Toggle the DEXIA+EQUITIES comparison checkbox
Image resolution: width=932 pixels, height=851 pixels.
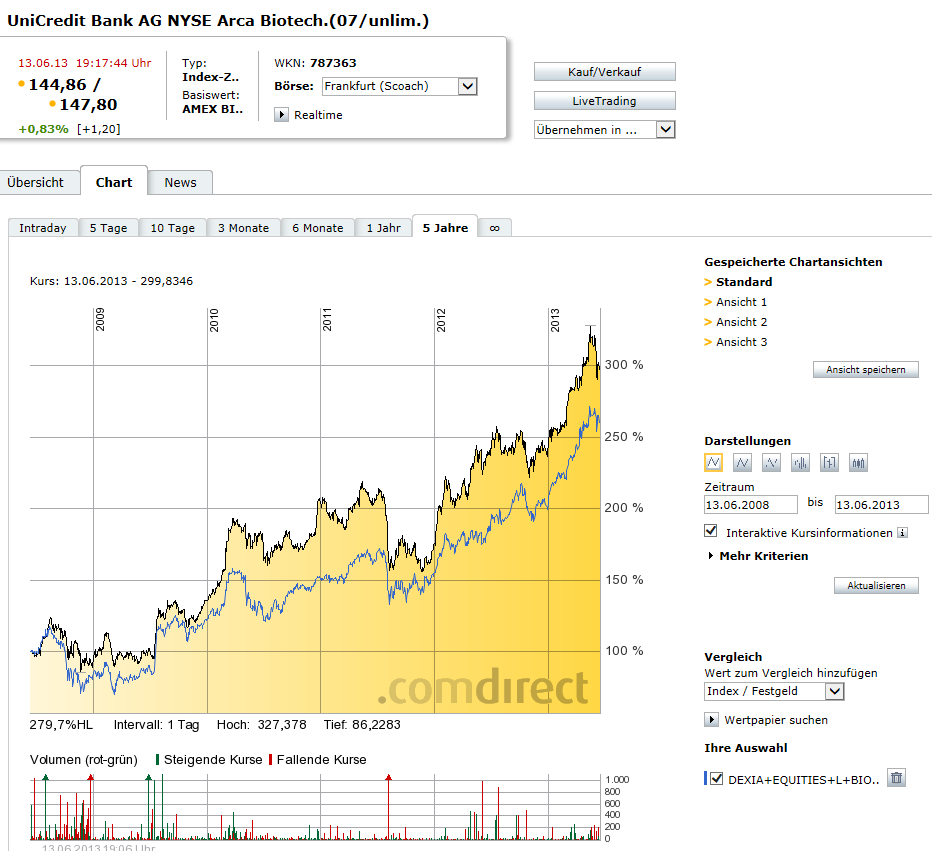(x=716, y=779)
